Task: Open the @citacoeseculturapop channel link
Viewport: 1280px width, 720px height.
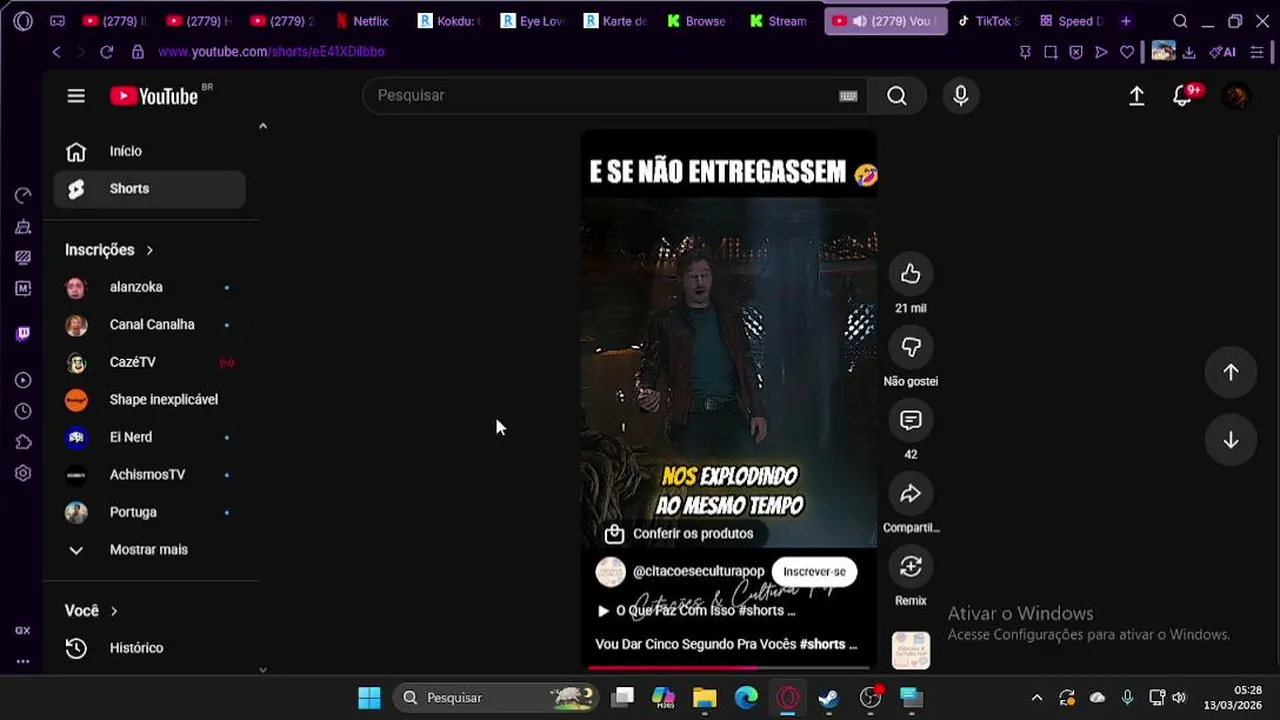Action: tap(698, 571)
